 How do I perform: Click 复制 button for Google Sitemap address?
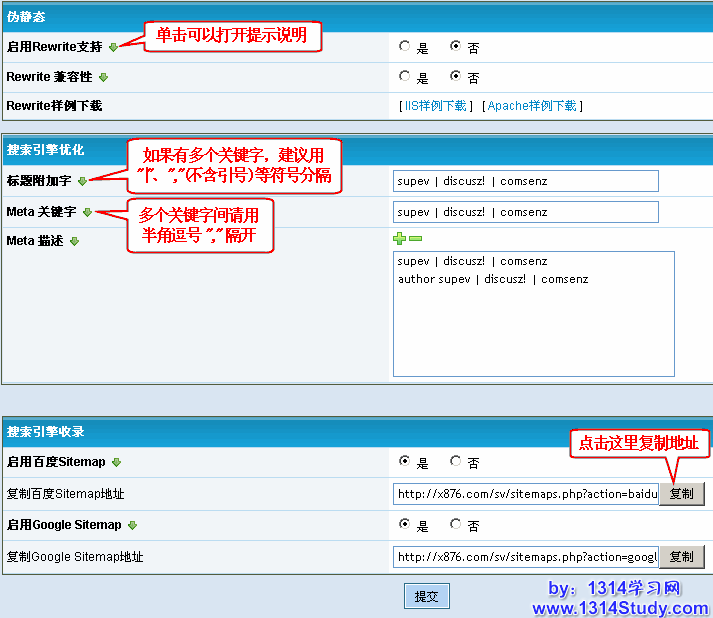[x=681, y=557]
